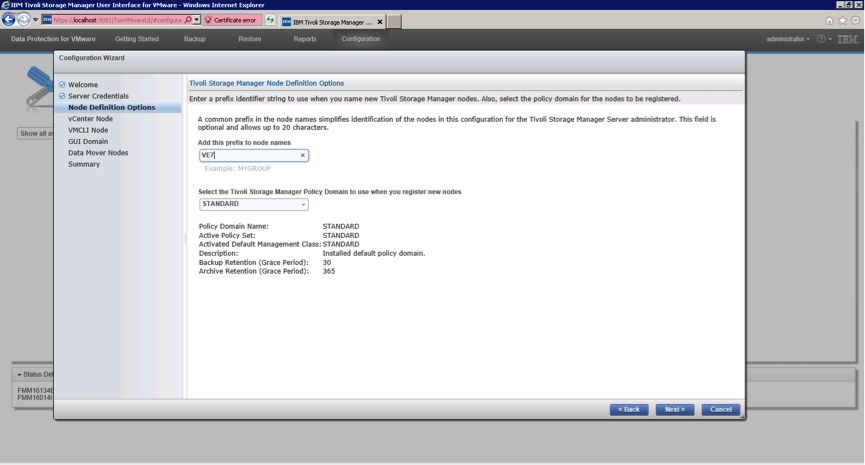Go to Server Credentials wizard step
This screenshot has height=465, width=865.
98,96
